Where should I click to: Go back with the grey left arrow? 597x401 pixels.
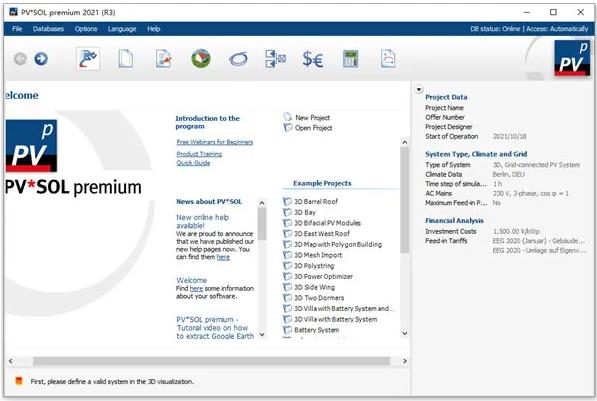(x=20, y=59)
